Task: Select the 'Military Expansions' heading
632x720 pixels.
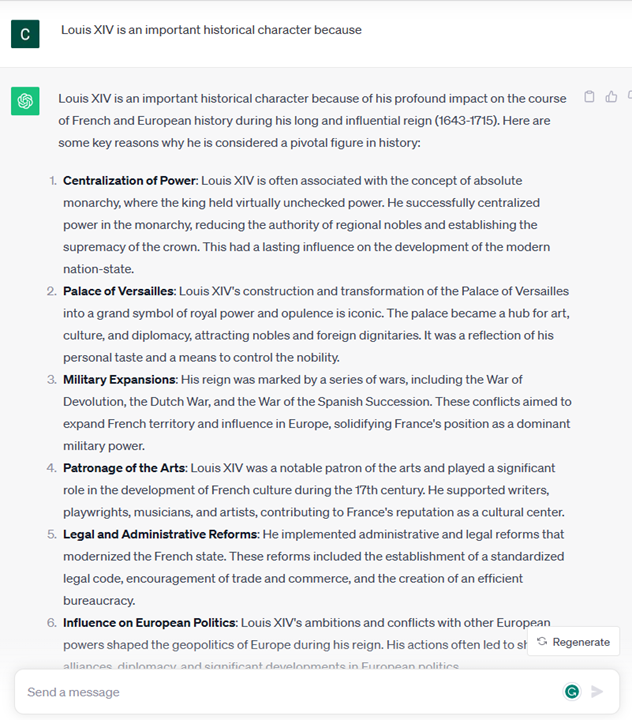Action: (x=119, y=380)
